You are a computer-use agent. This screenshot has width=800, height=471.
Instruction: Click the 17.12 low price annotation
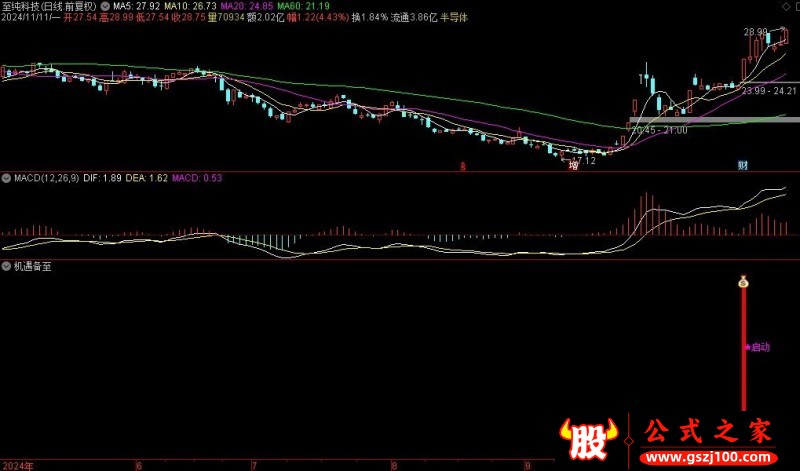(584, 161)
